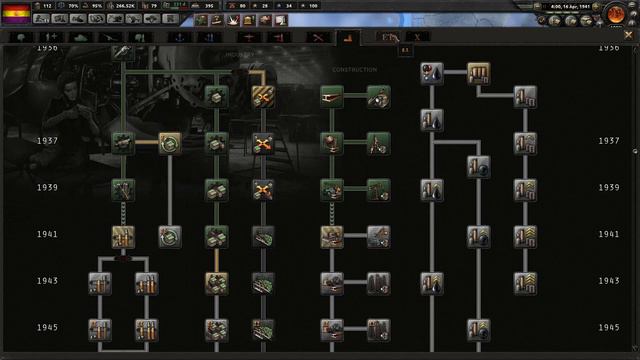Select Excavation I next to Construction I

[x=378, y=97]
